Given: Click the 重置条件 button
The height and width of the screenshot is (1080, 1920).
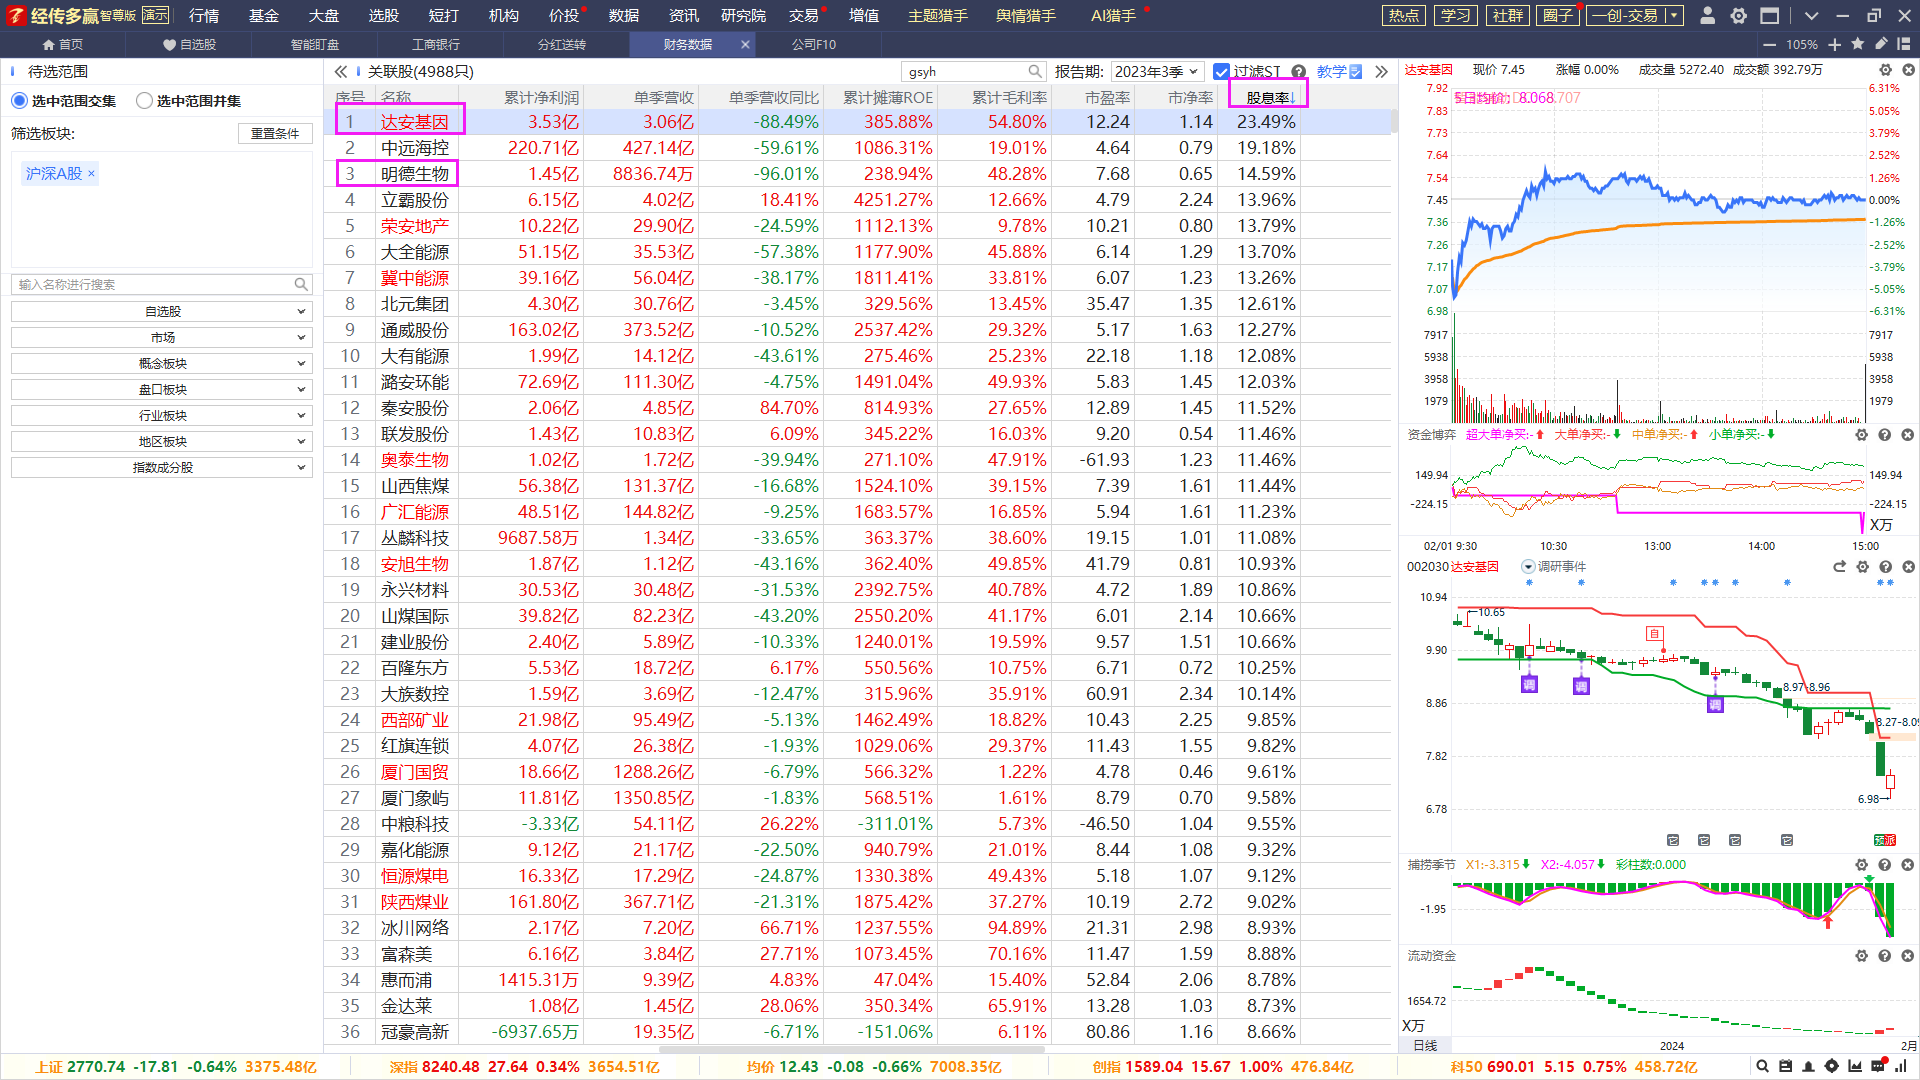Looking at the screenshot, I should [x=275, y=133].
